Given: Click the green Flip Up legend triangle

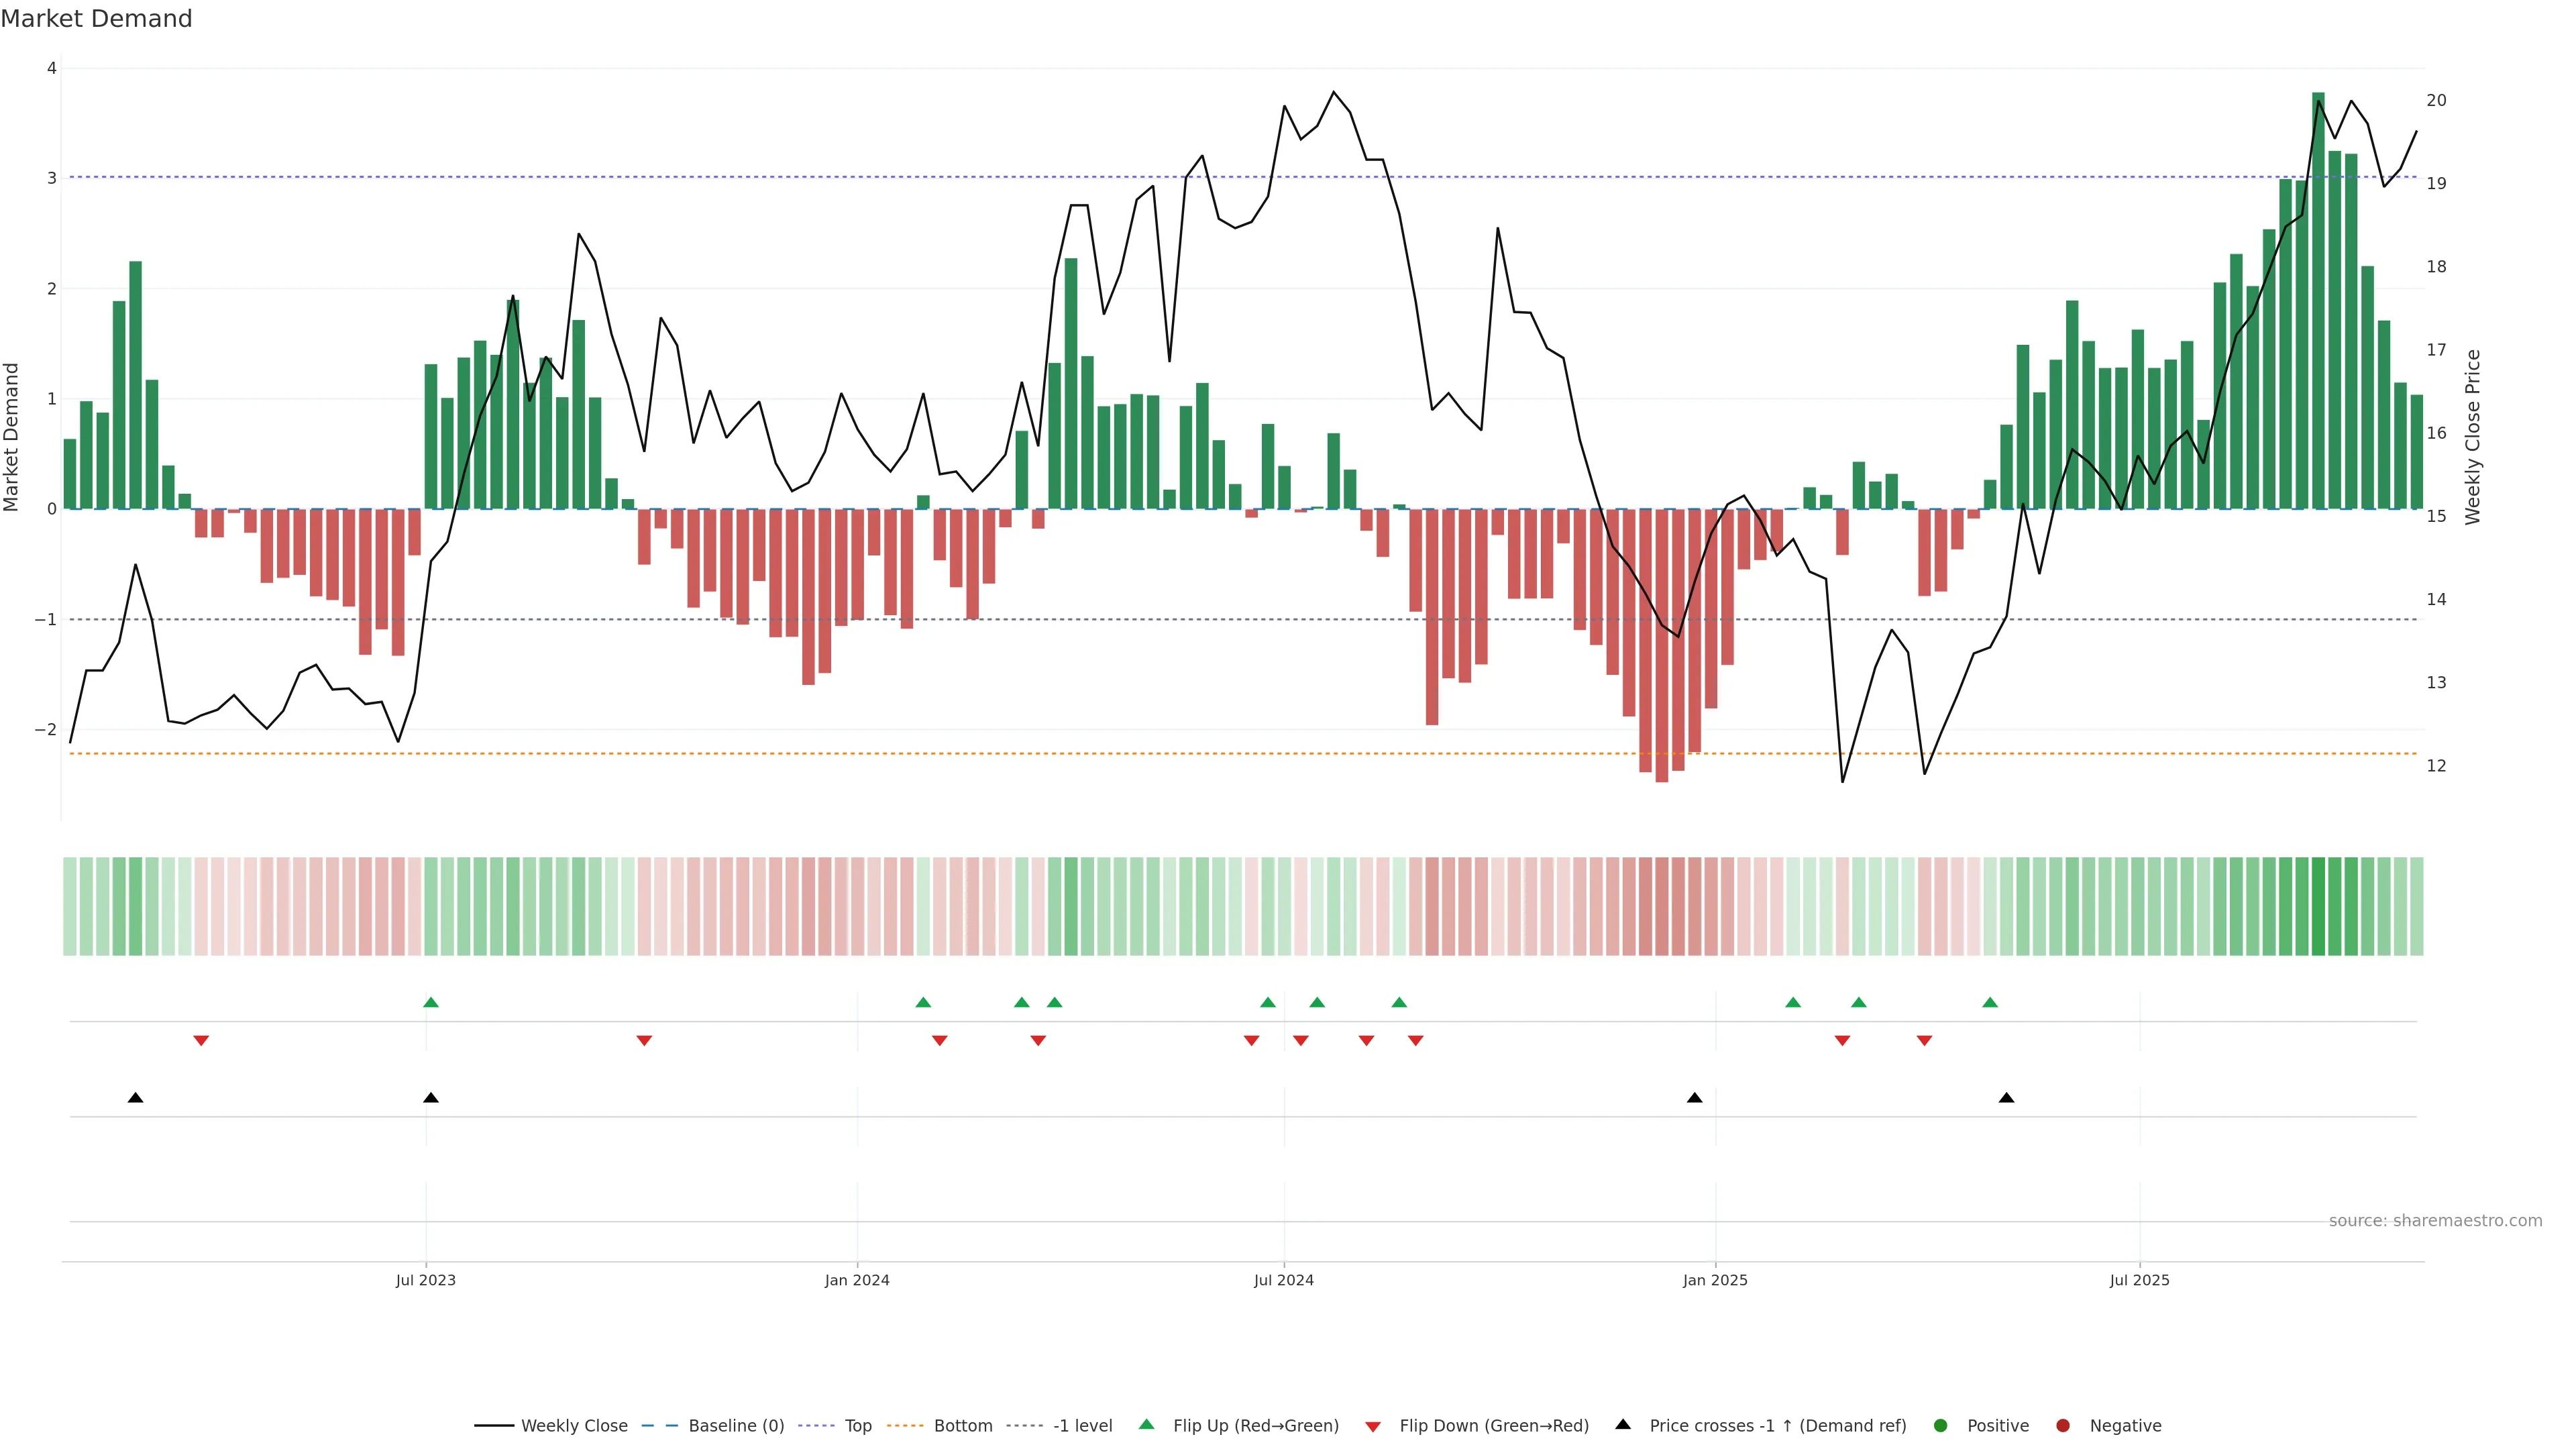Looking at the screenshot, I should [x=1146, y=1424].
